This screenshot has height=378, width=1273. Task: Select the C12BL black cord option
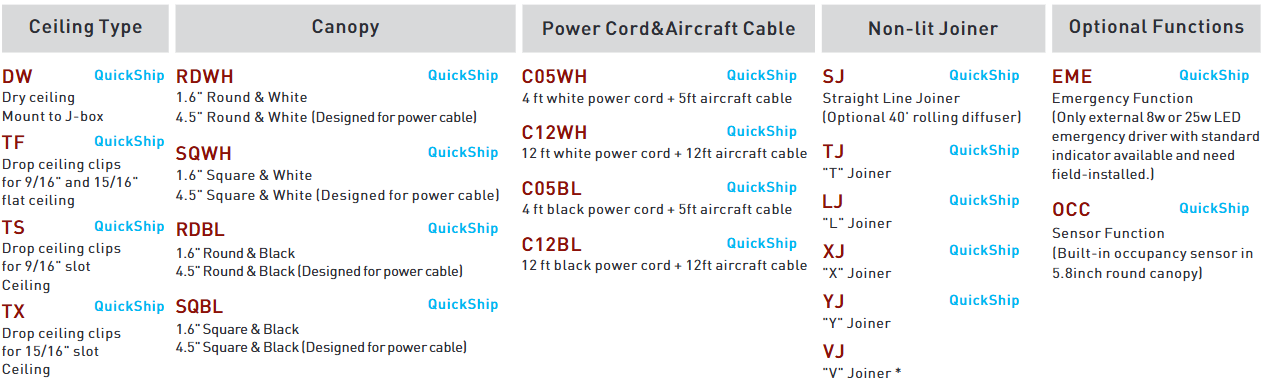tap(551, 244)
